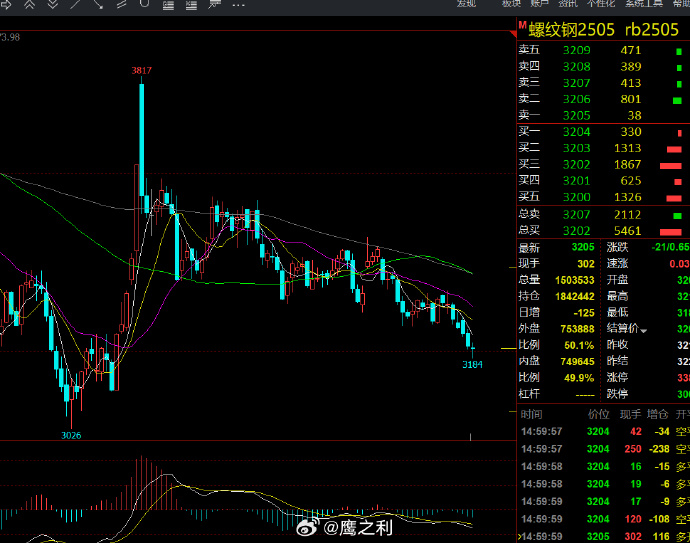
Task: Expand the 结算价 dropdown arrow
Action: coord(644,329)
